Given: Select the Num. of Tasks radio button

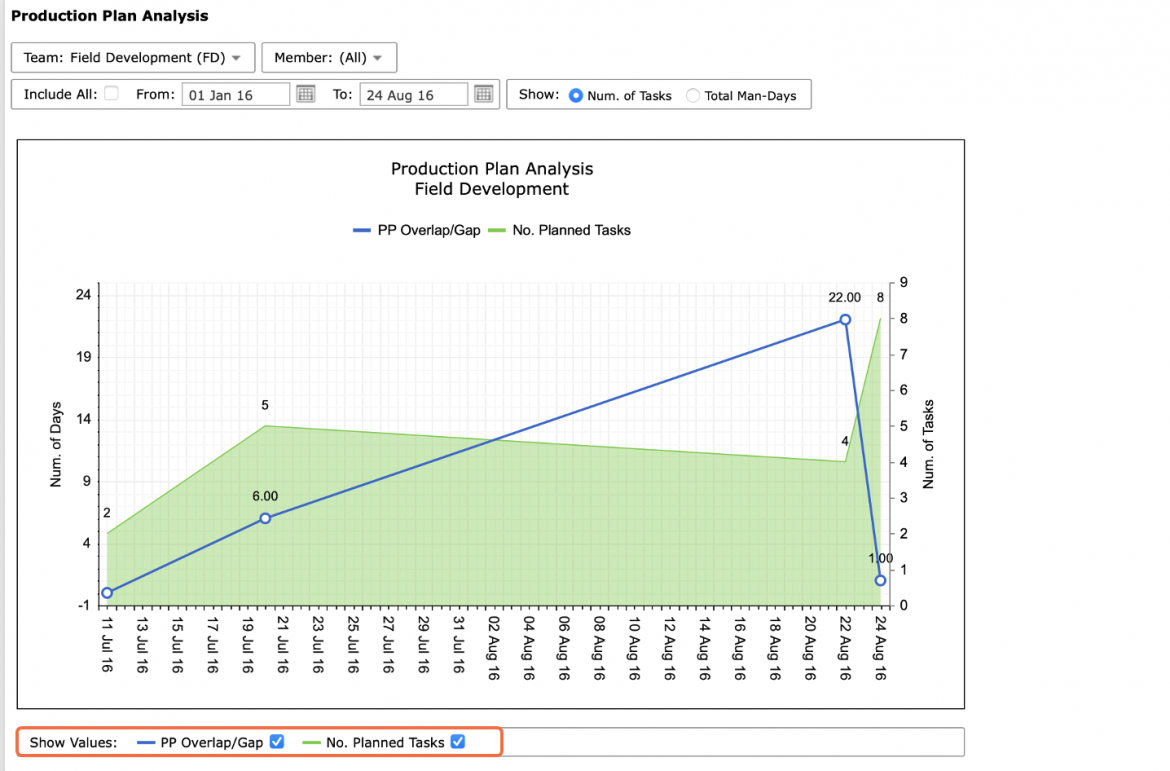Looking at the screenshot, I should (575, 96).
